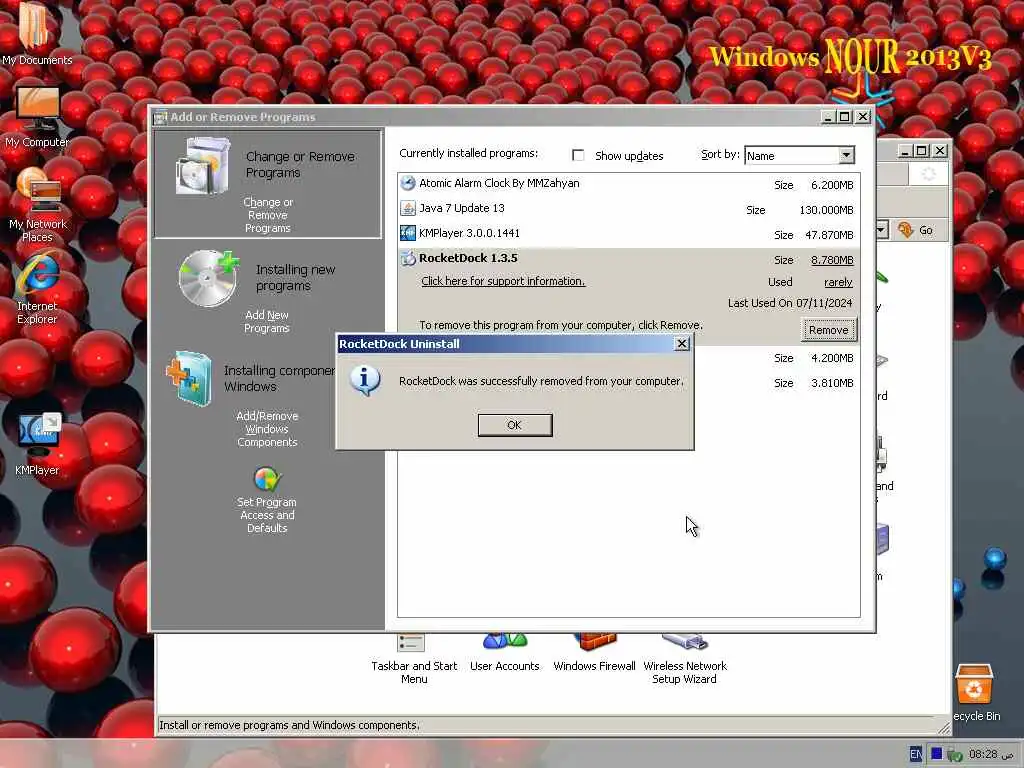Open the Recycle Bin desktop icon

point(976,692)
